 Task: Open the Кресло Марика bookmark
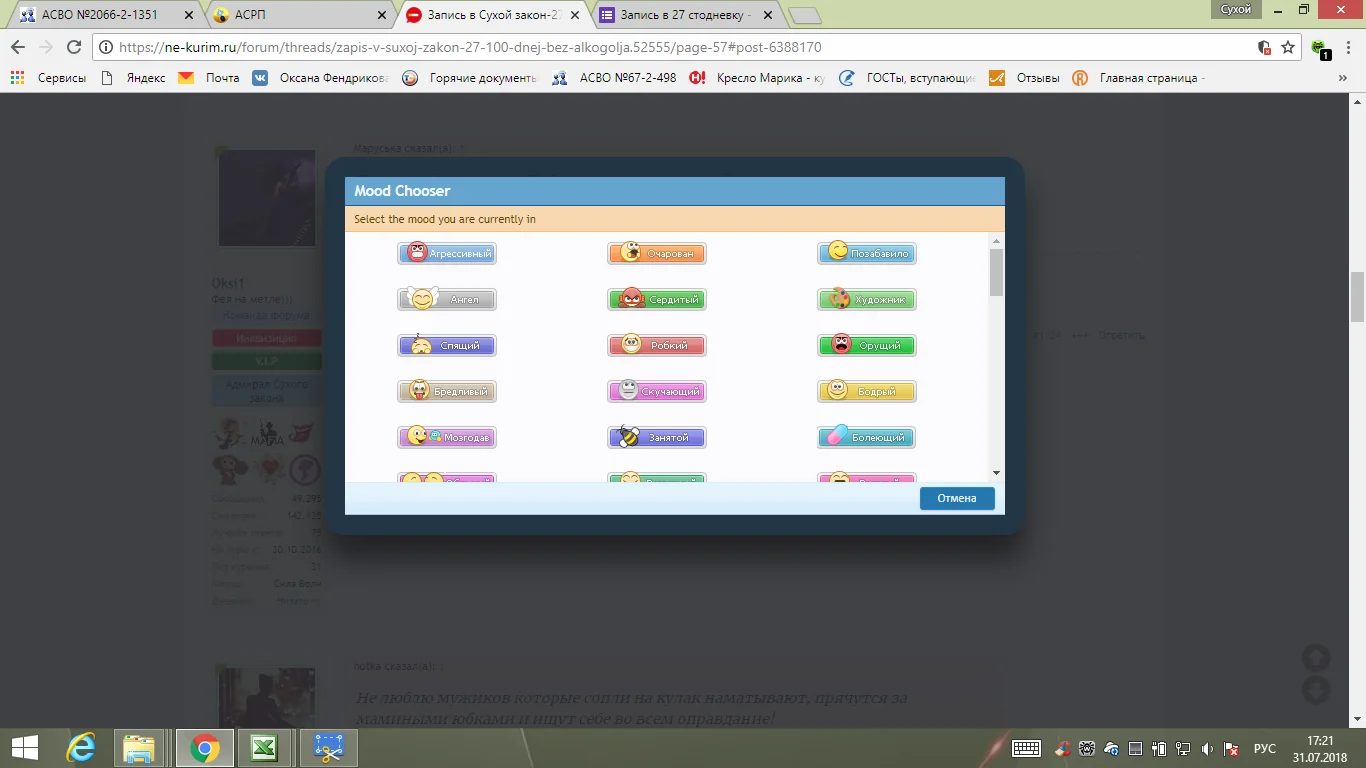[758, 78]
